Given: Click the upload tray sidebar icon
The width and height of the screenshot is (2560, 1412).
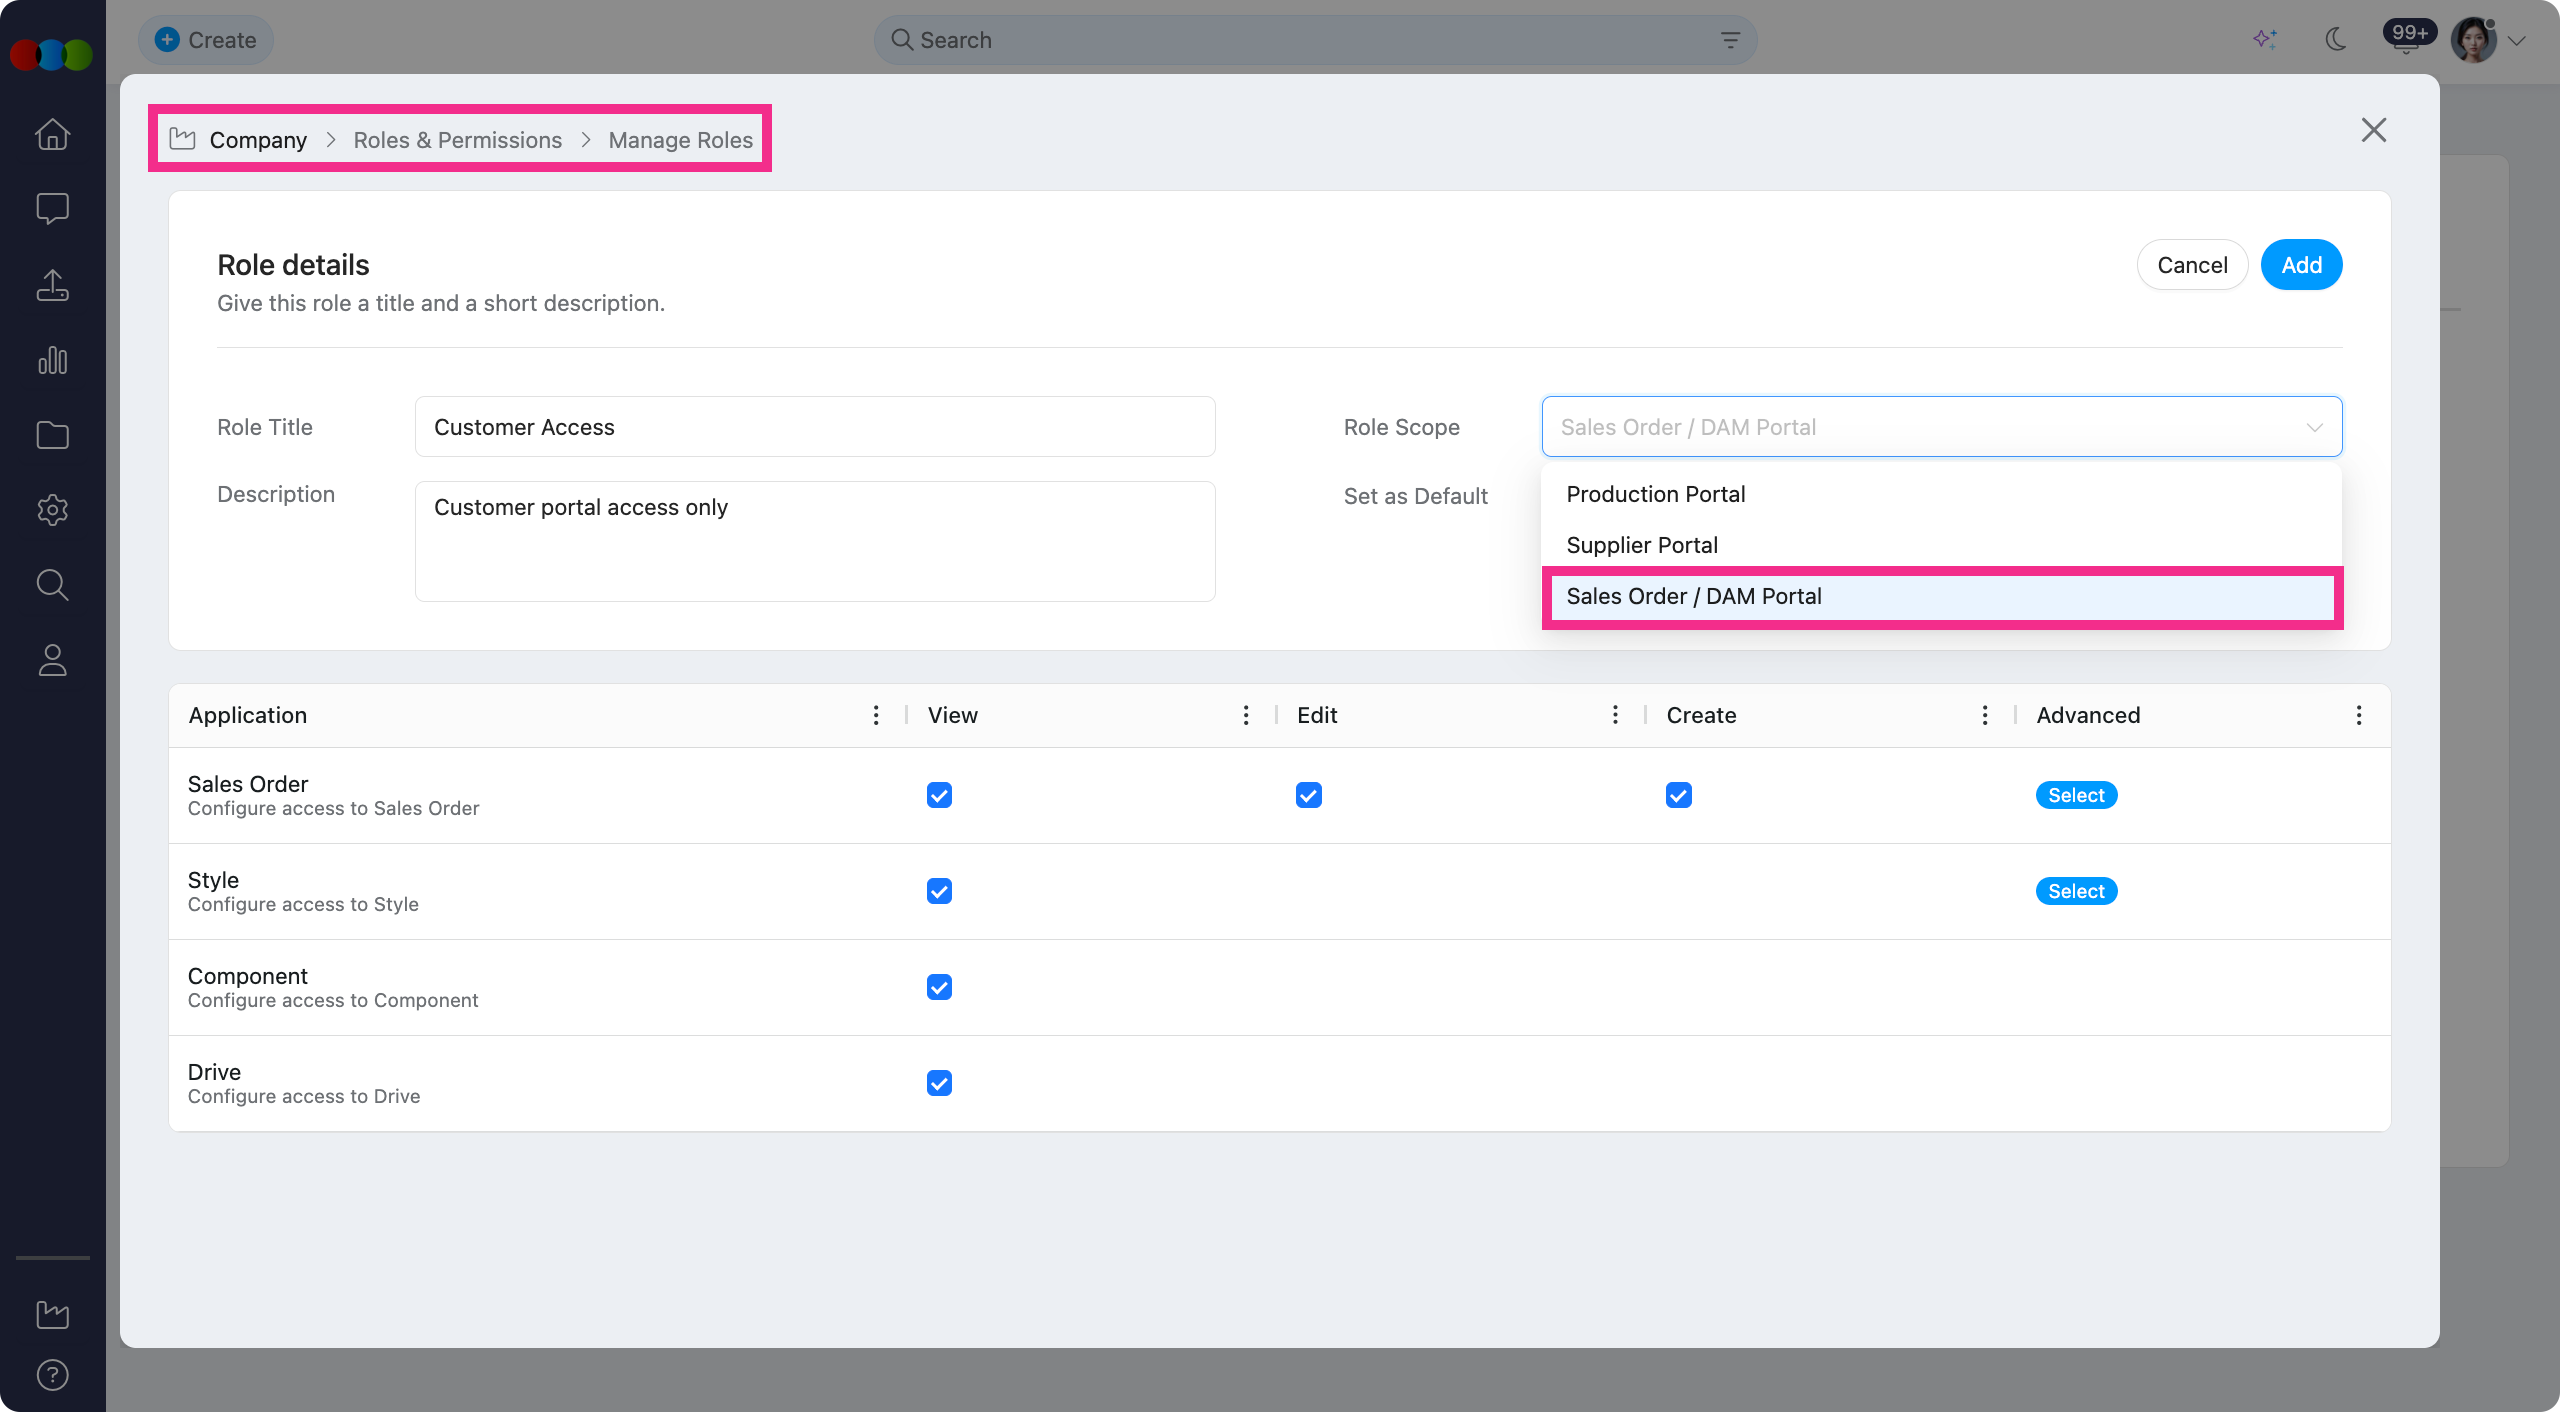Looking at the screenshot, I should (x=52, y=285).
